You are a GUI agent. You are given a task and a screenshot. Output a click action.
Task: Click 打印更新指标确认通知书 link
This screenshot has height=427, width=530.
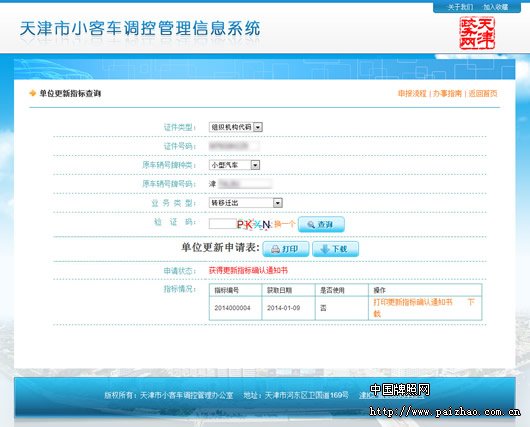(413, 302)
